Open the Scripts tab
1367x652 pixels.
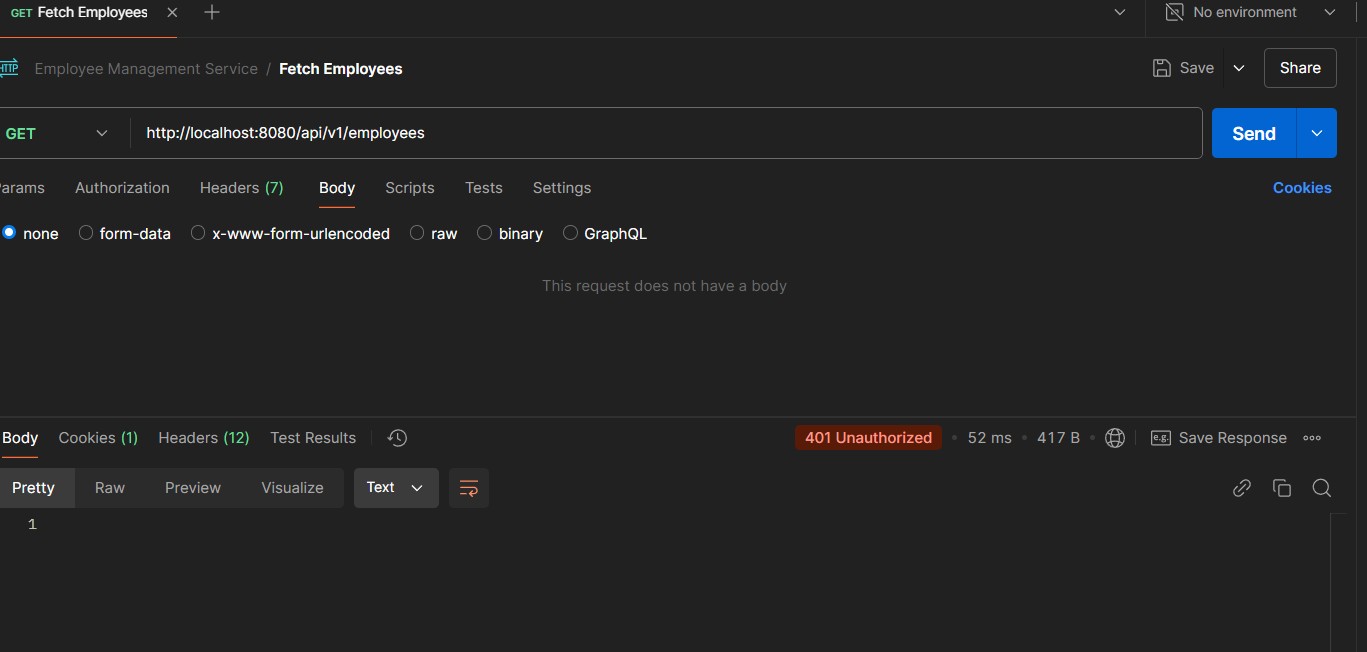pyautogui.click(x=410, y=188)
